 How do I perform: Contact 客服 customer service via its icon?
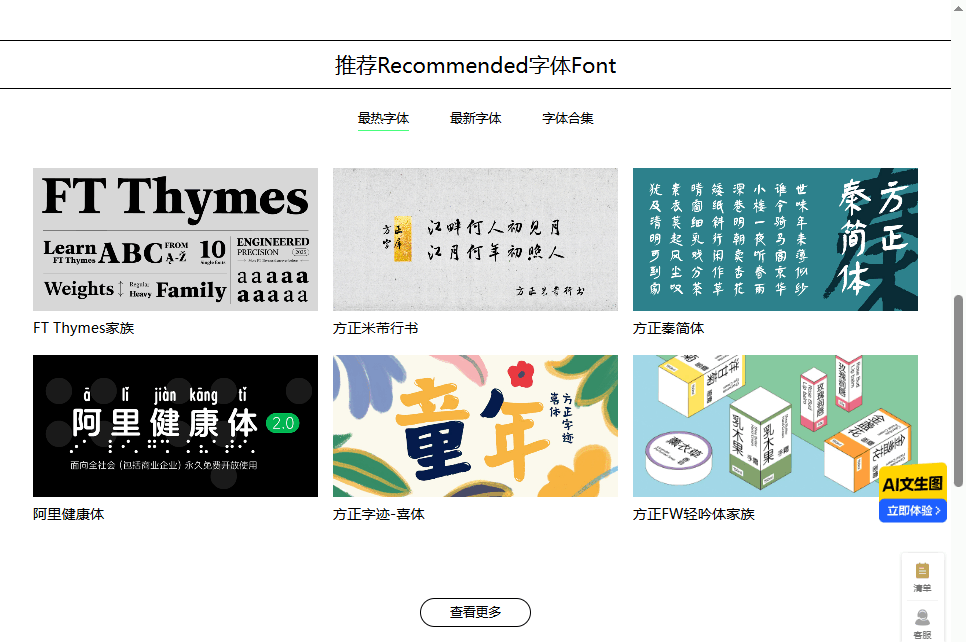(921, 622)
